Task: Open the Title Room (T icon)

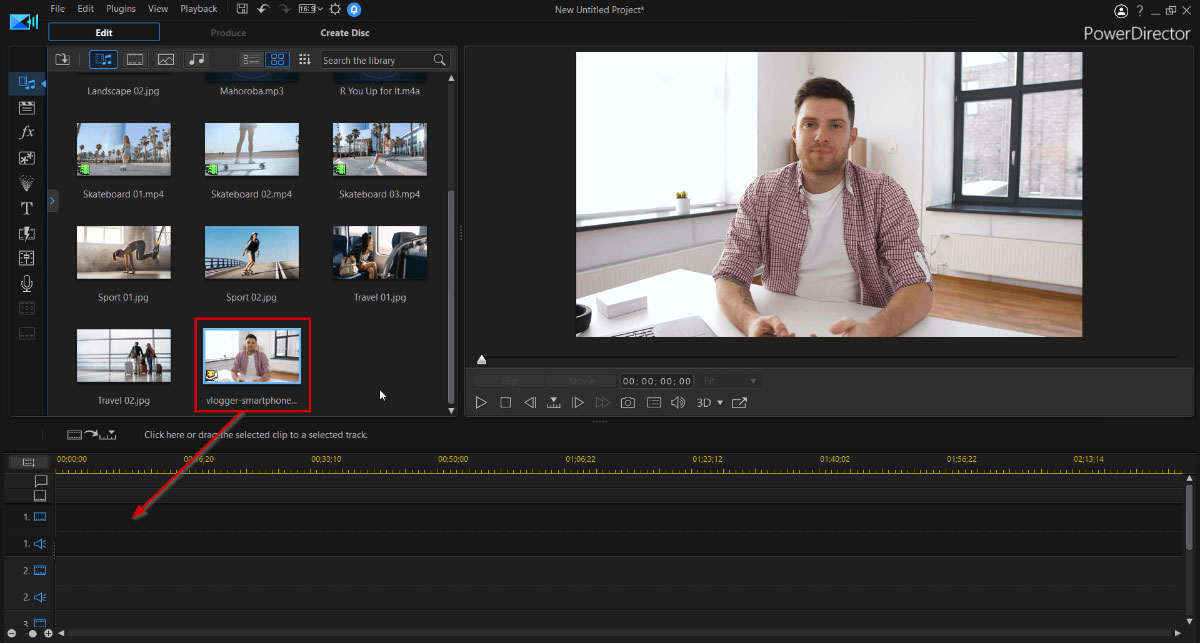Action: (x=27, y=209)
